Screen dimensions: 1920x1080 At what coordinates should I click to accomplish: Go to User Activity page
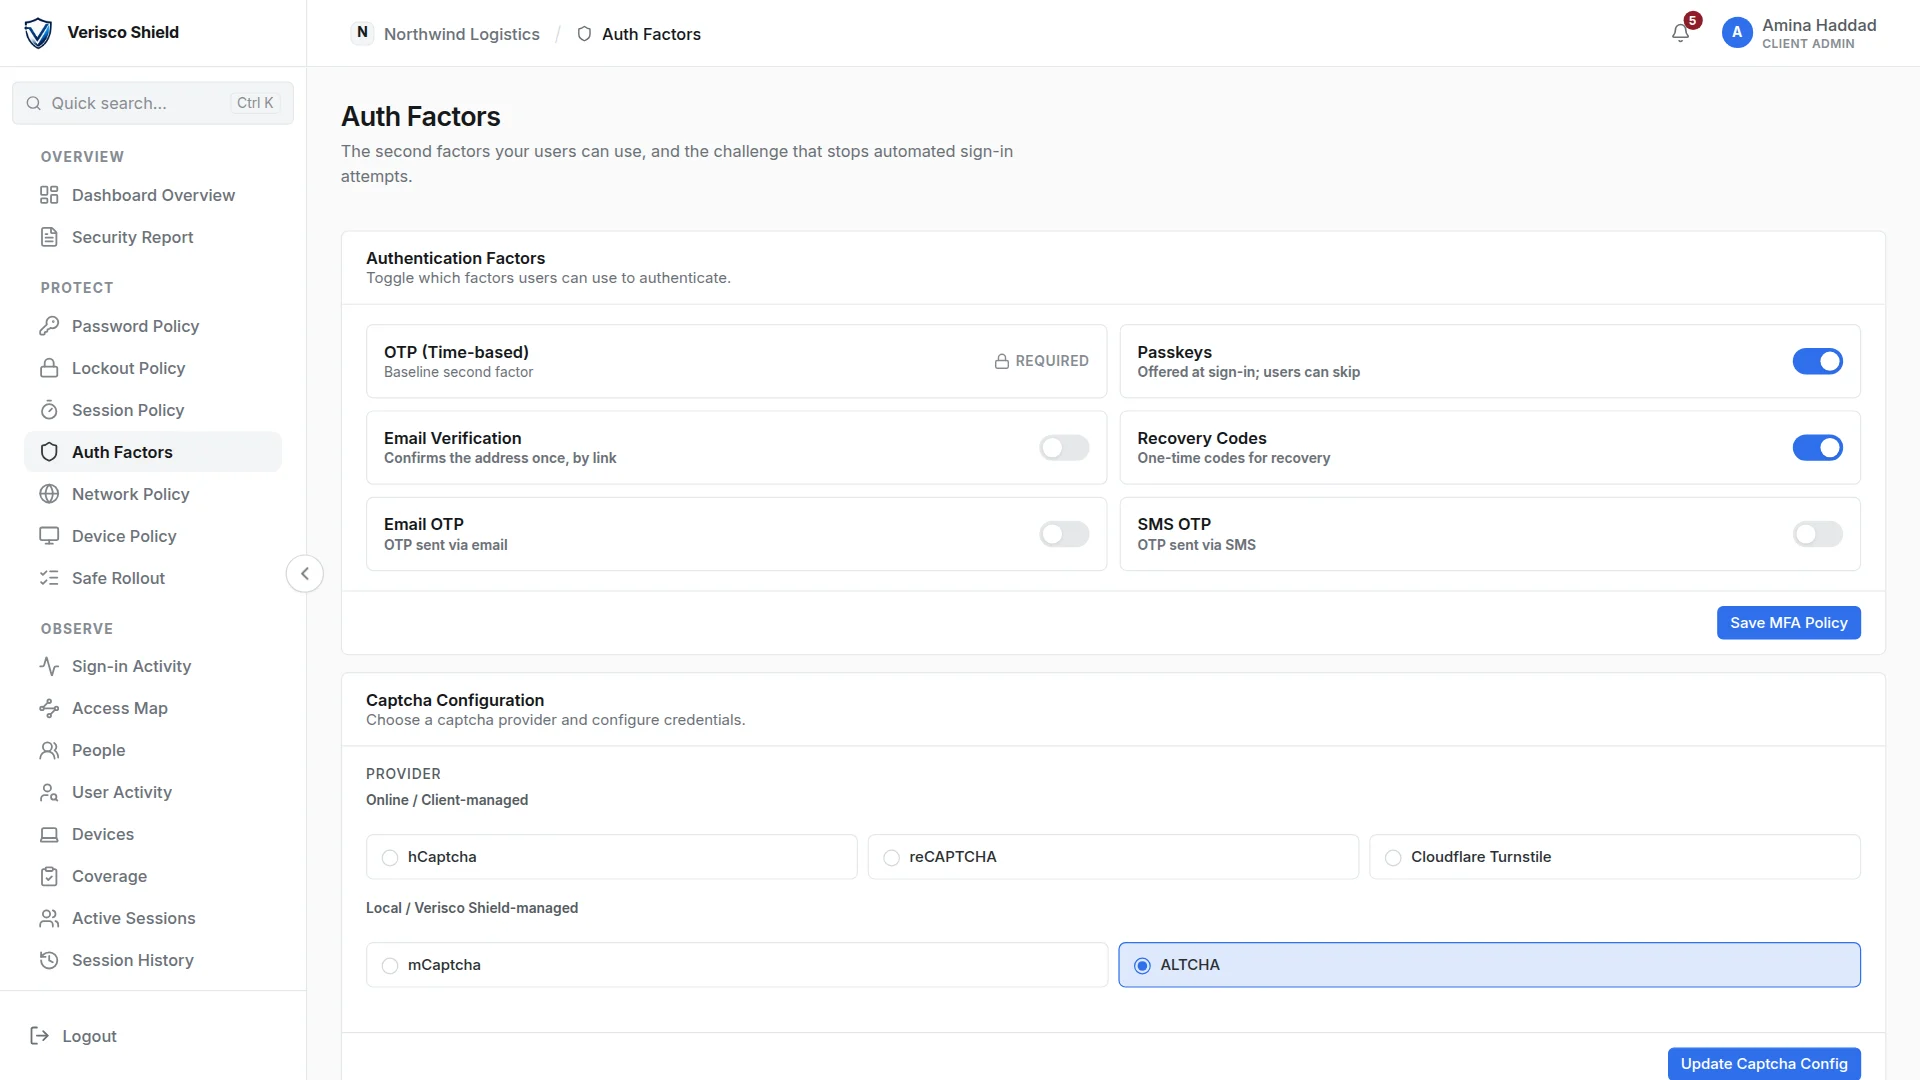[153, 792]
